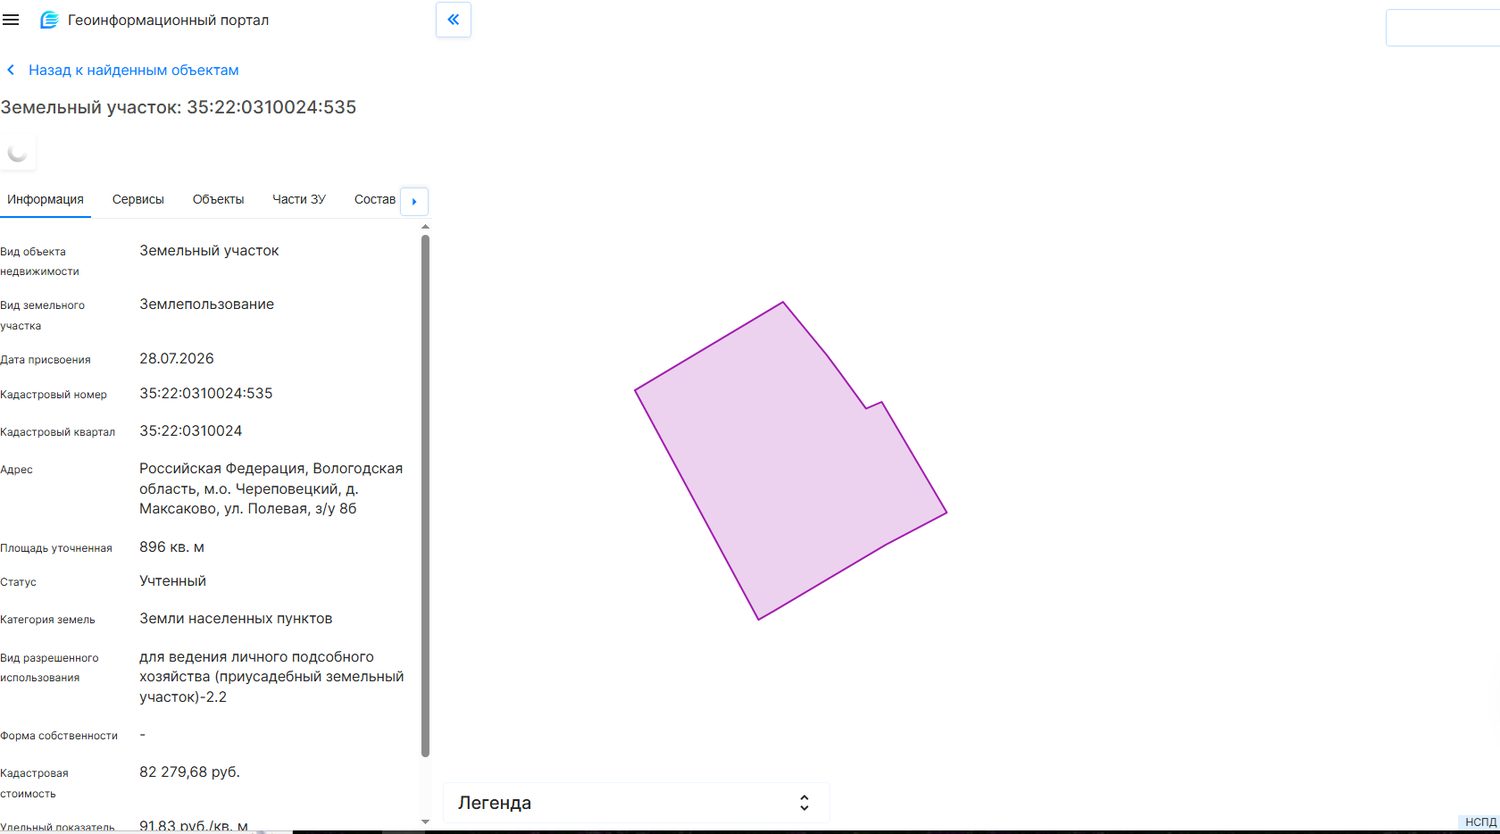The height and width of the screenshot is (834, 1500).
Task: Click the heading Земельный участок: 35:22:0310024:535
Action: coord(178,107)
